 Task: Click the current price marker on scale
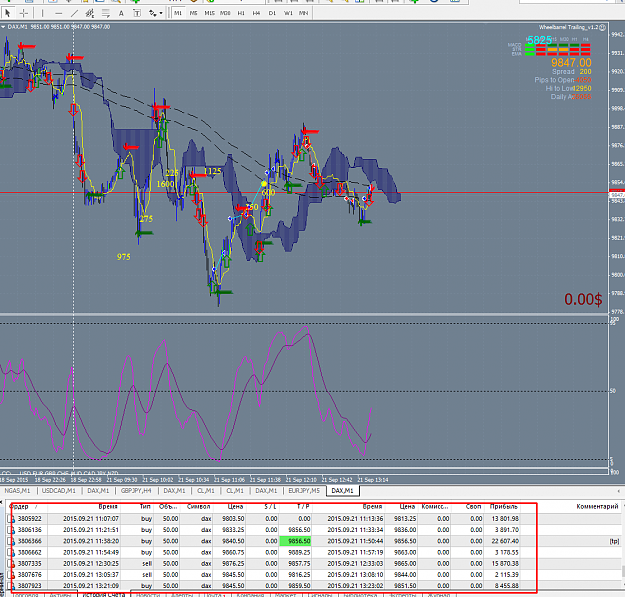coord(617,195)
